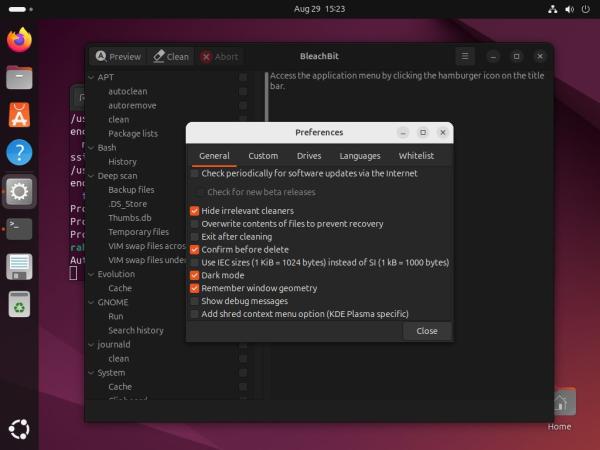600x450 pixels.
Task: Click the Preview toolbar button
Action: [118, 57]
